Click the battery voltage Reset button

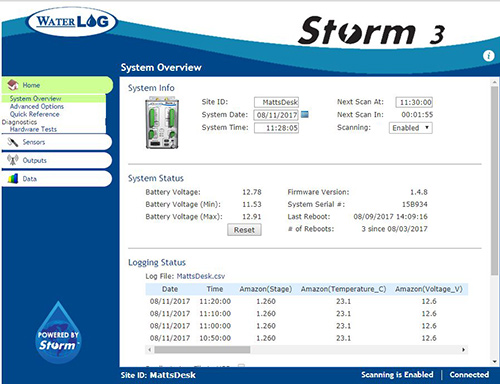point(244,230)
